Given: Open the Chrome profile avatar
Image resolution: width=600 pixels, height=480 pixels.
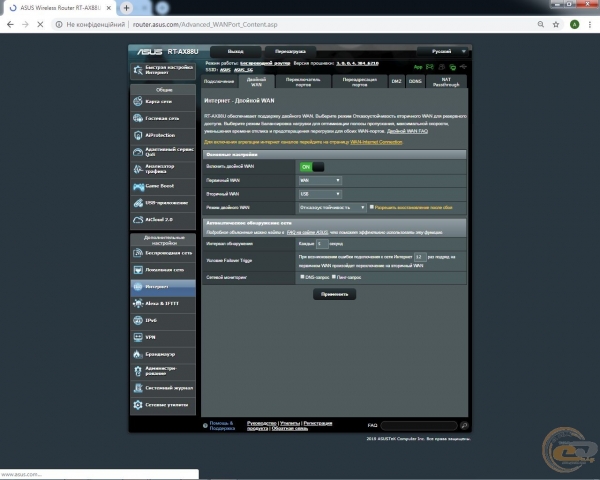Looking at the screenshot, I should point(574,24).
